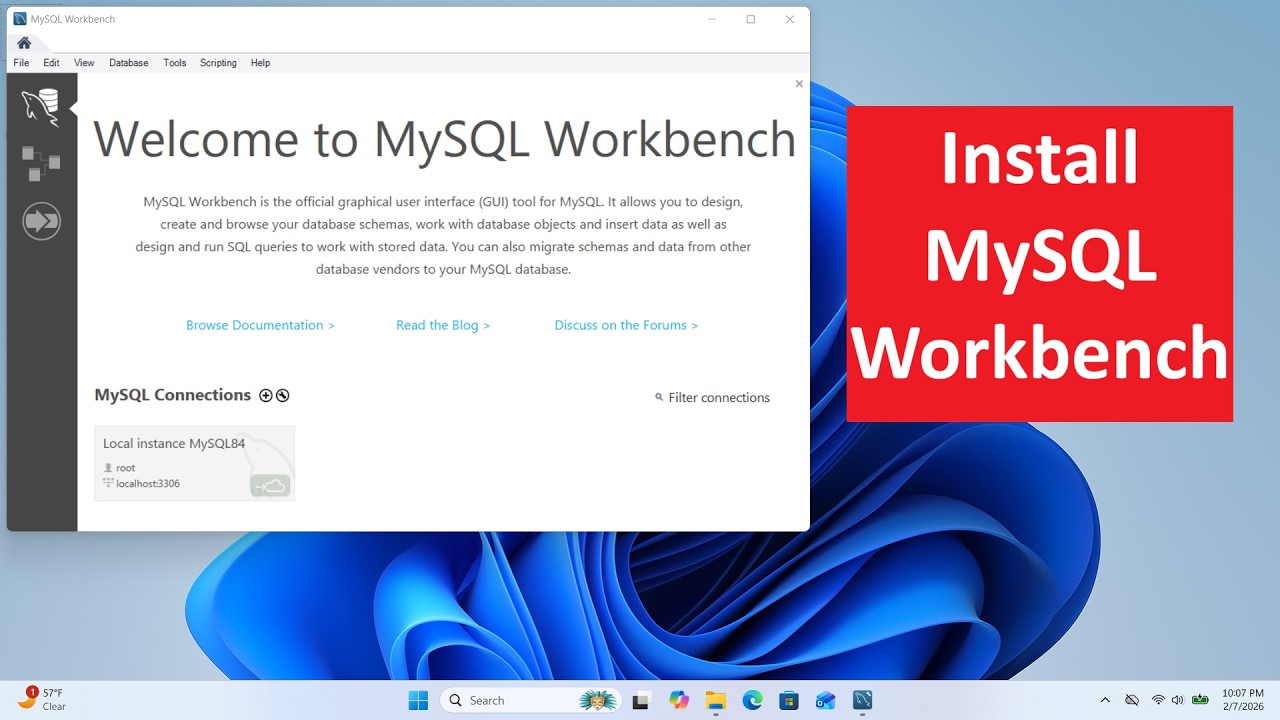
Task: Open the clock showing 10:07 PM
Action: [1243, 700]
